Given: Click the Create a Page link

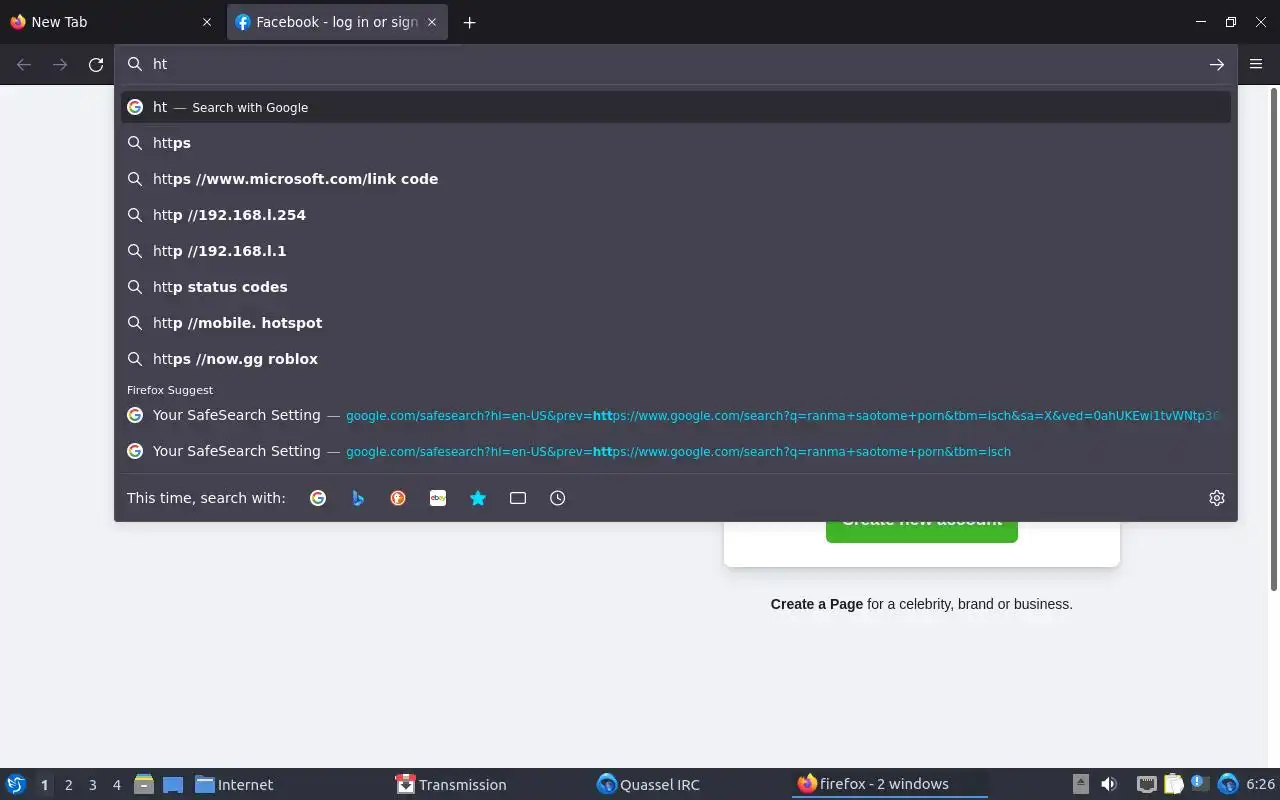Looking at the screenshot, I should point(816,604).
